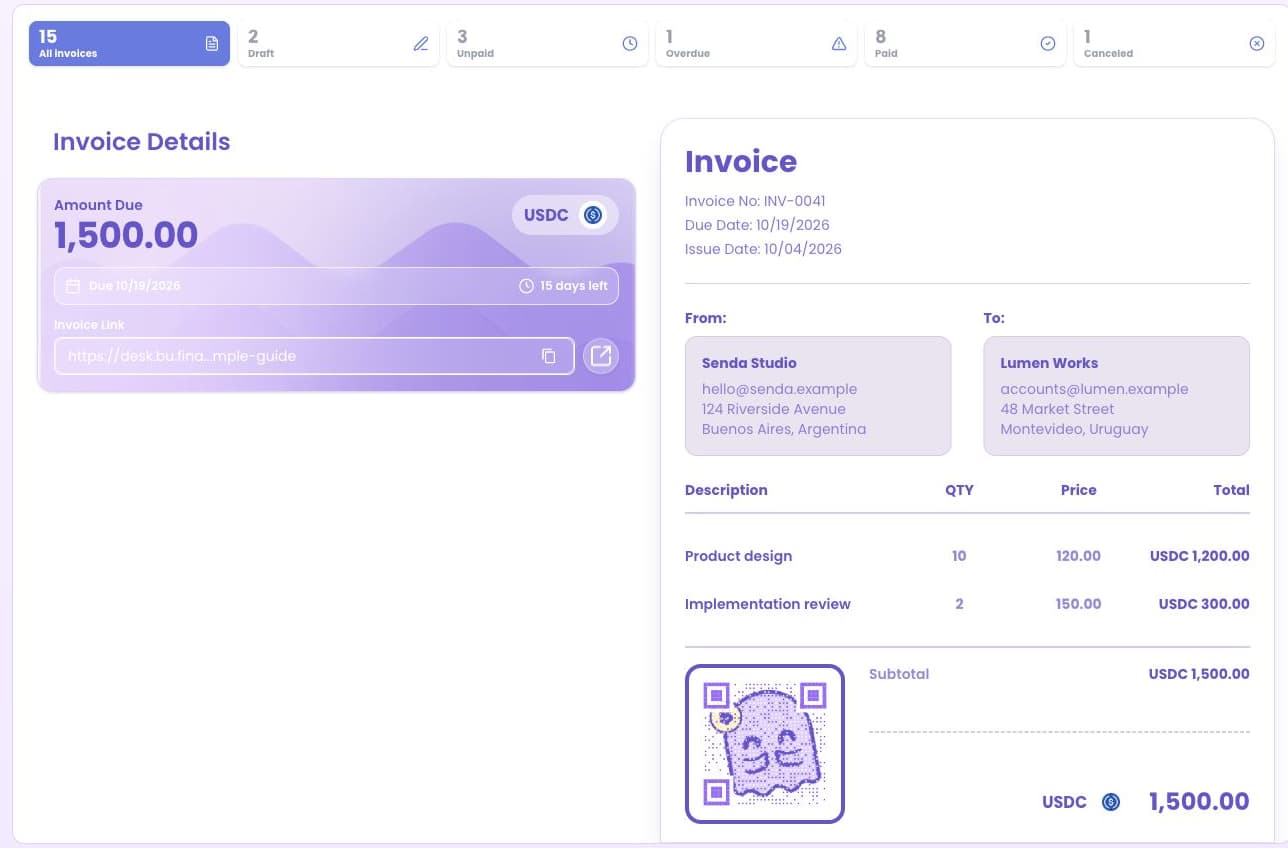Viewport: 1288px width, 848px height.
Task: Click the '150.00' price cell
Action: (x=1078, y=604)
